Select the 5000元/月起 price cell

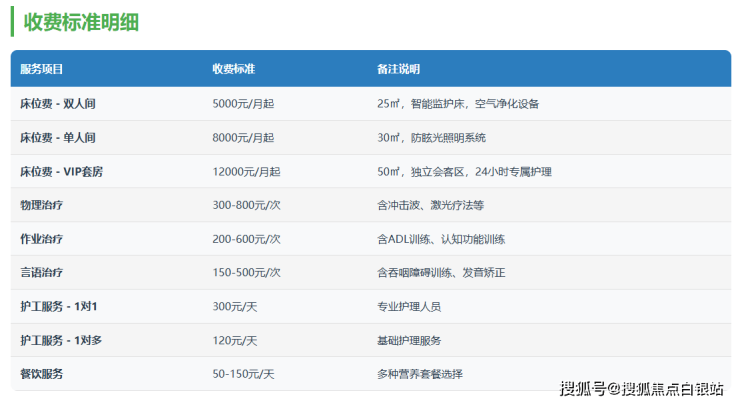click(243, 103)
